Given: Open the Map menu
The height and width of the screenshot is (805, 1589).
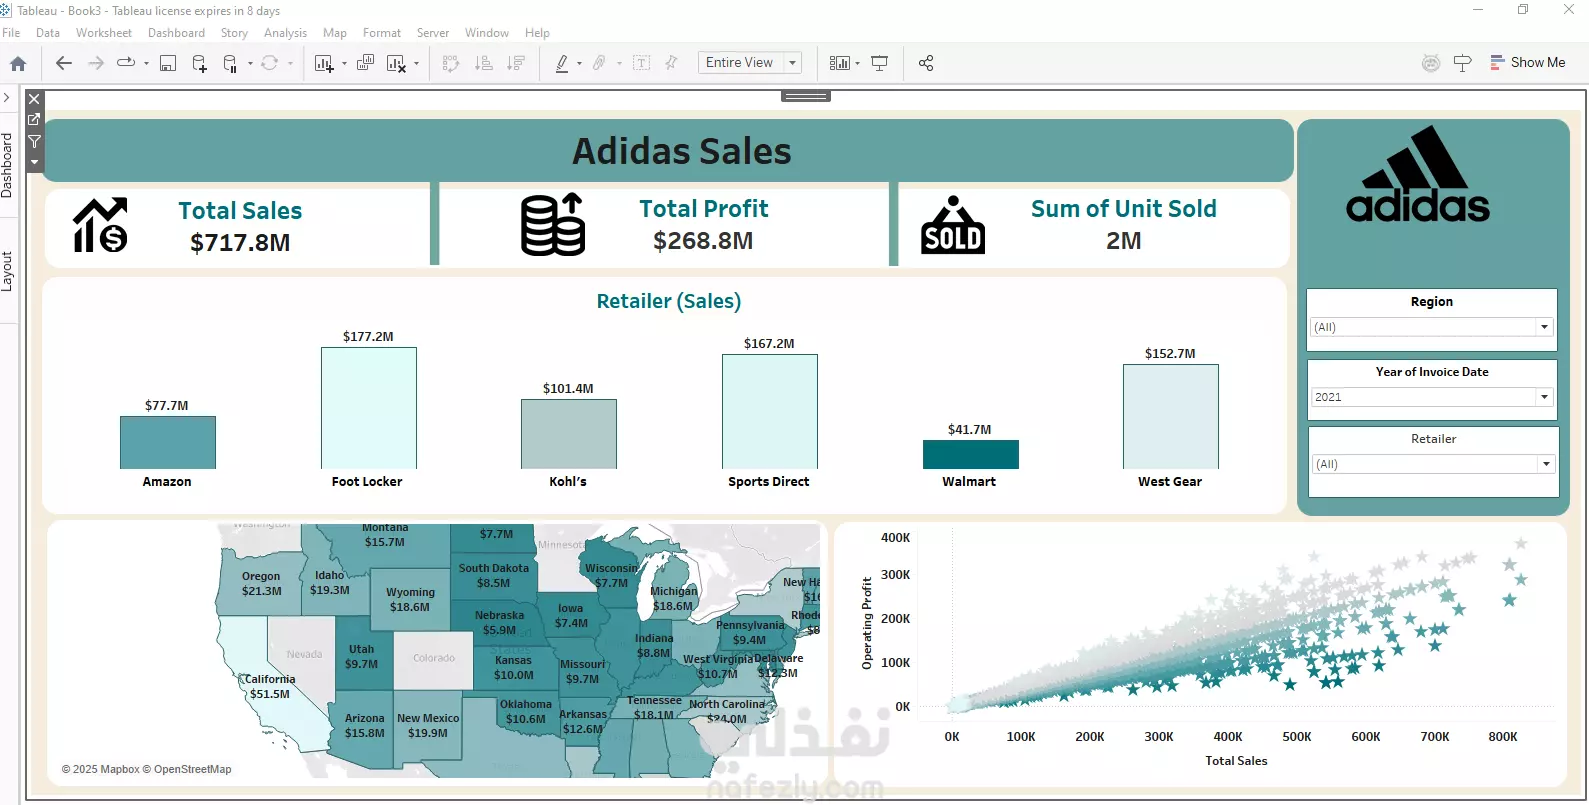Looking at the screenshot, I should 335,33.
